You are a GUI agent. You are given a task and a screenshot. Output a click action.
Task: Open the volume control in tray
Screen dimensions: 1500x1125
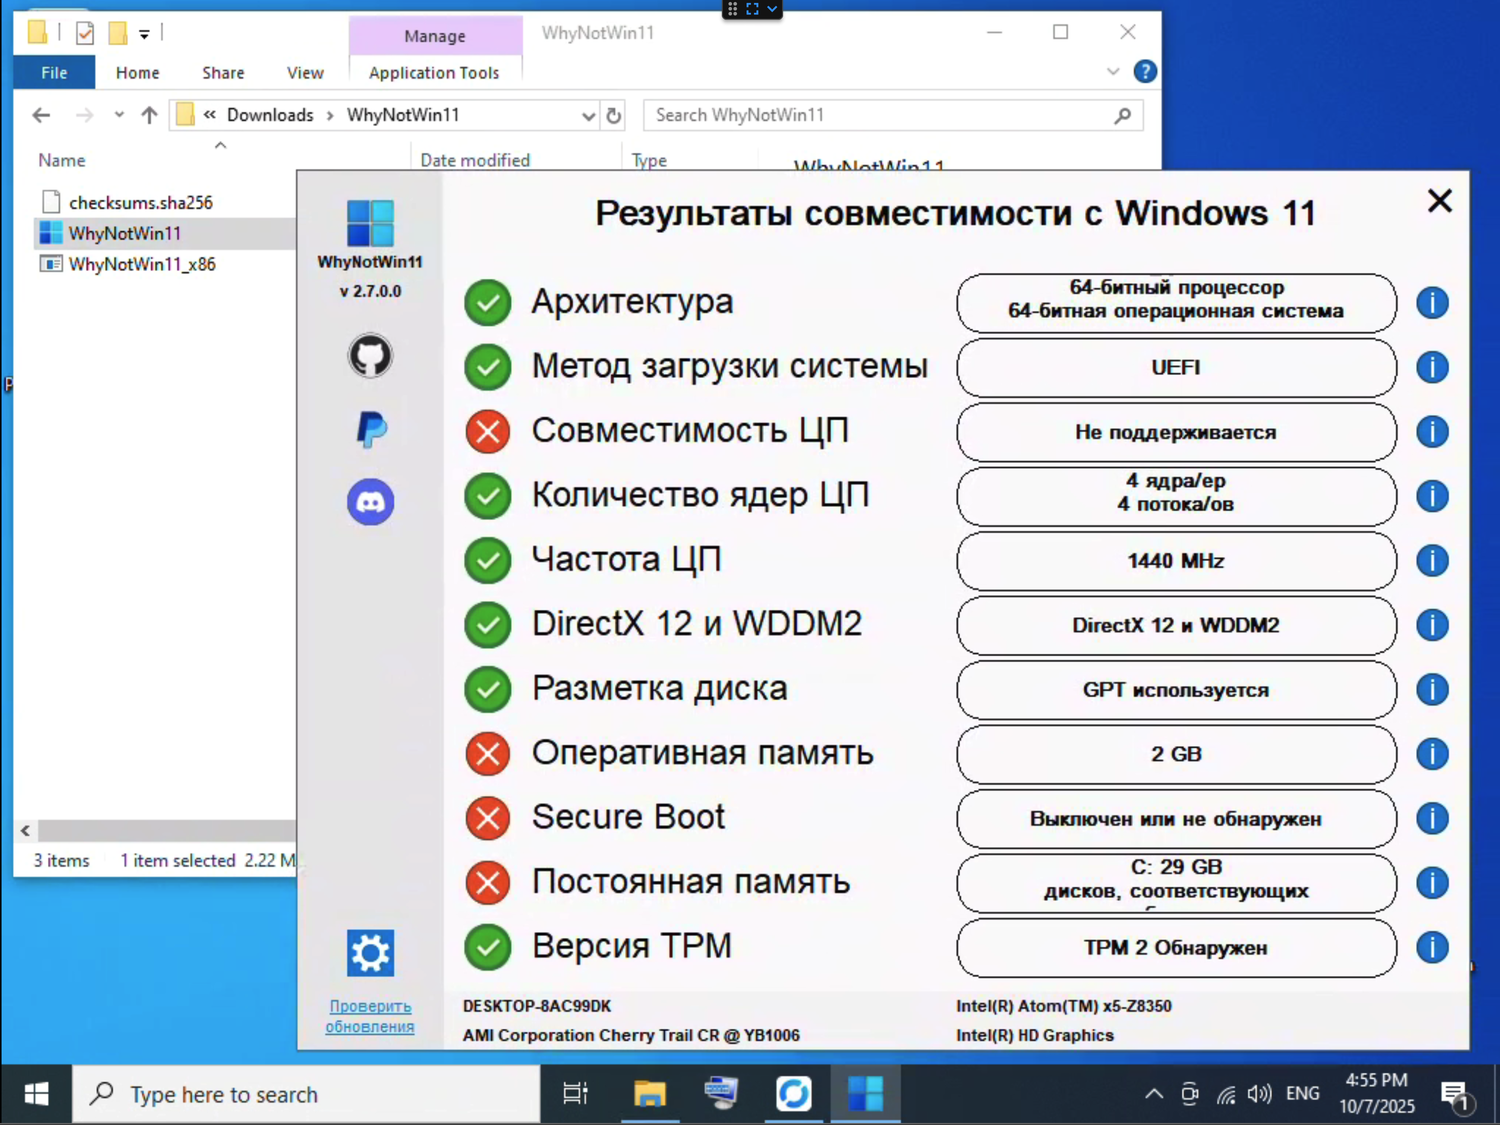[1260, 1094]
